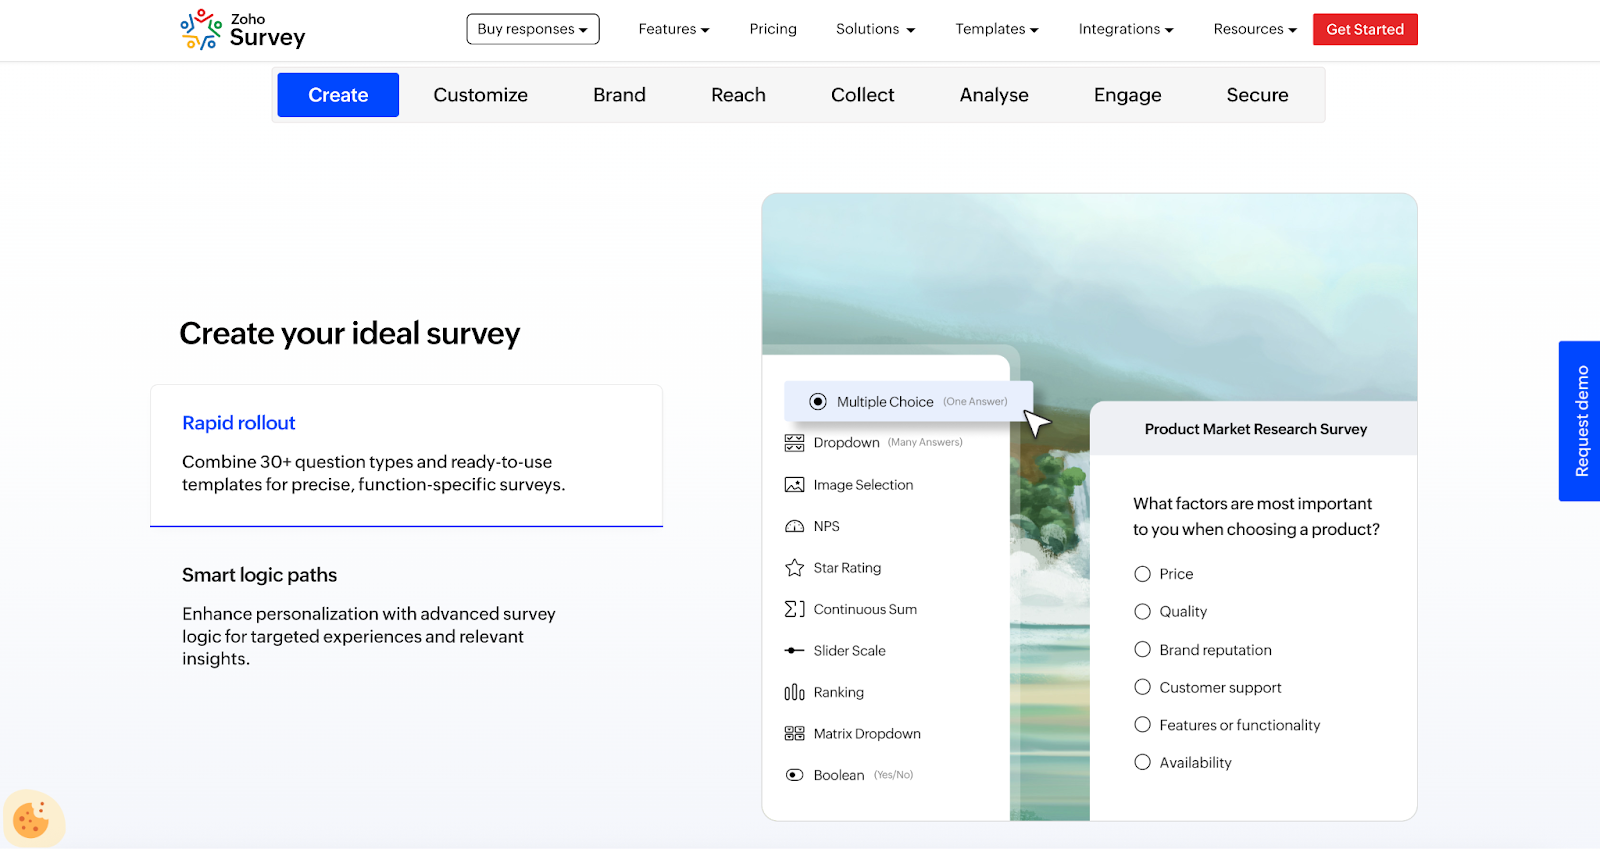Switch to the Engage tab

(x=1128, y=95)
